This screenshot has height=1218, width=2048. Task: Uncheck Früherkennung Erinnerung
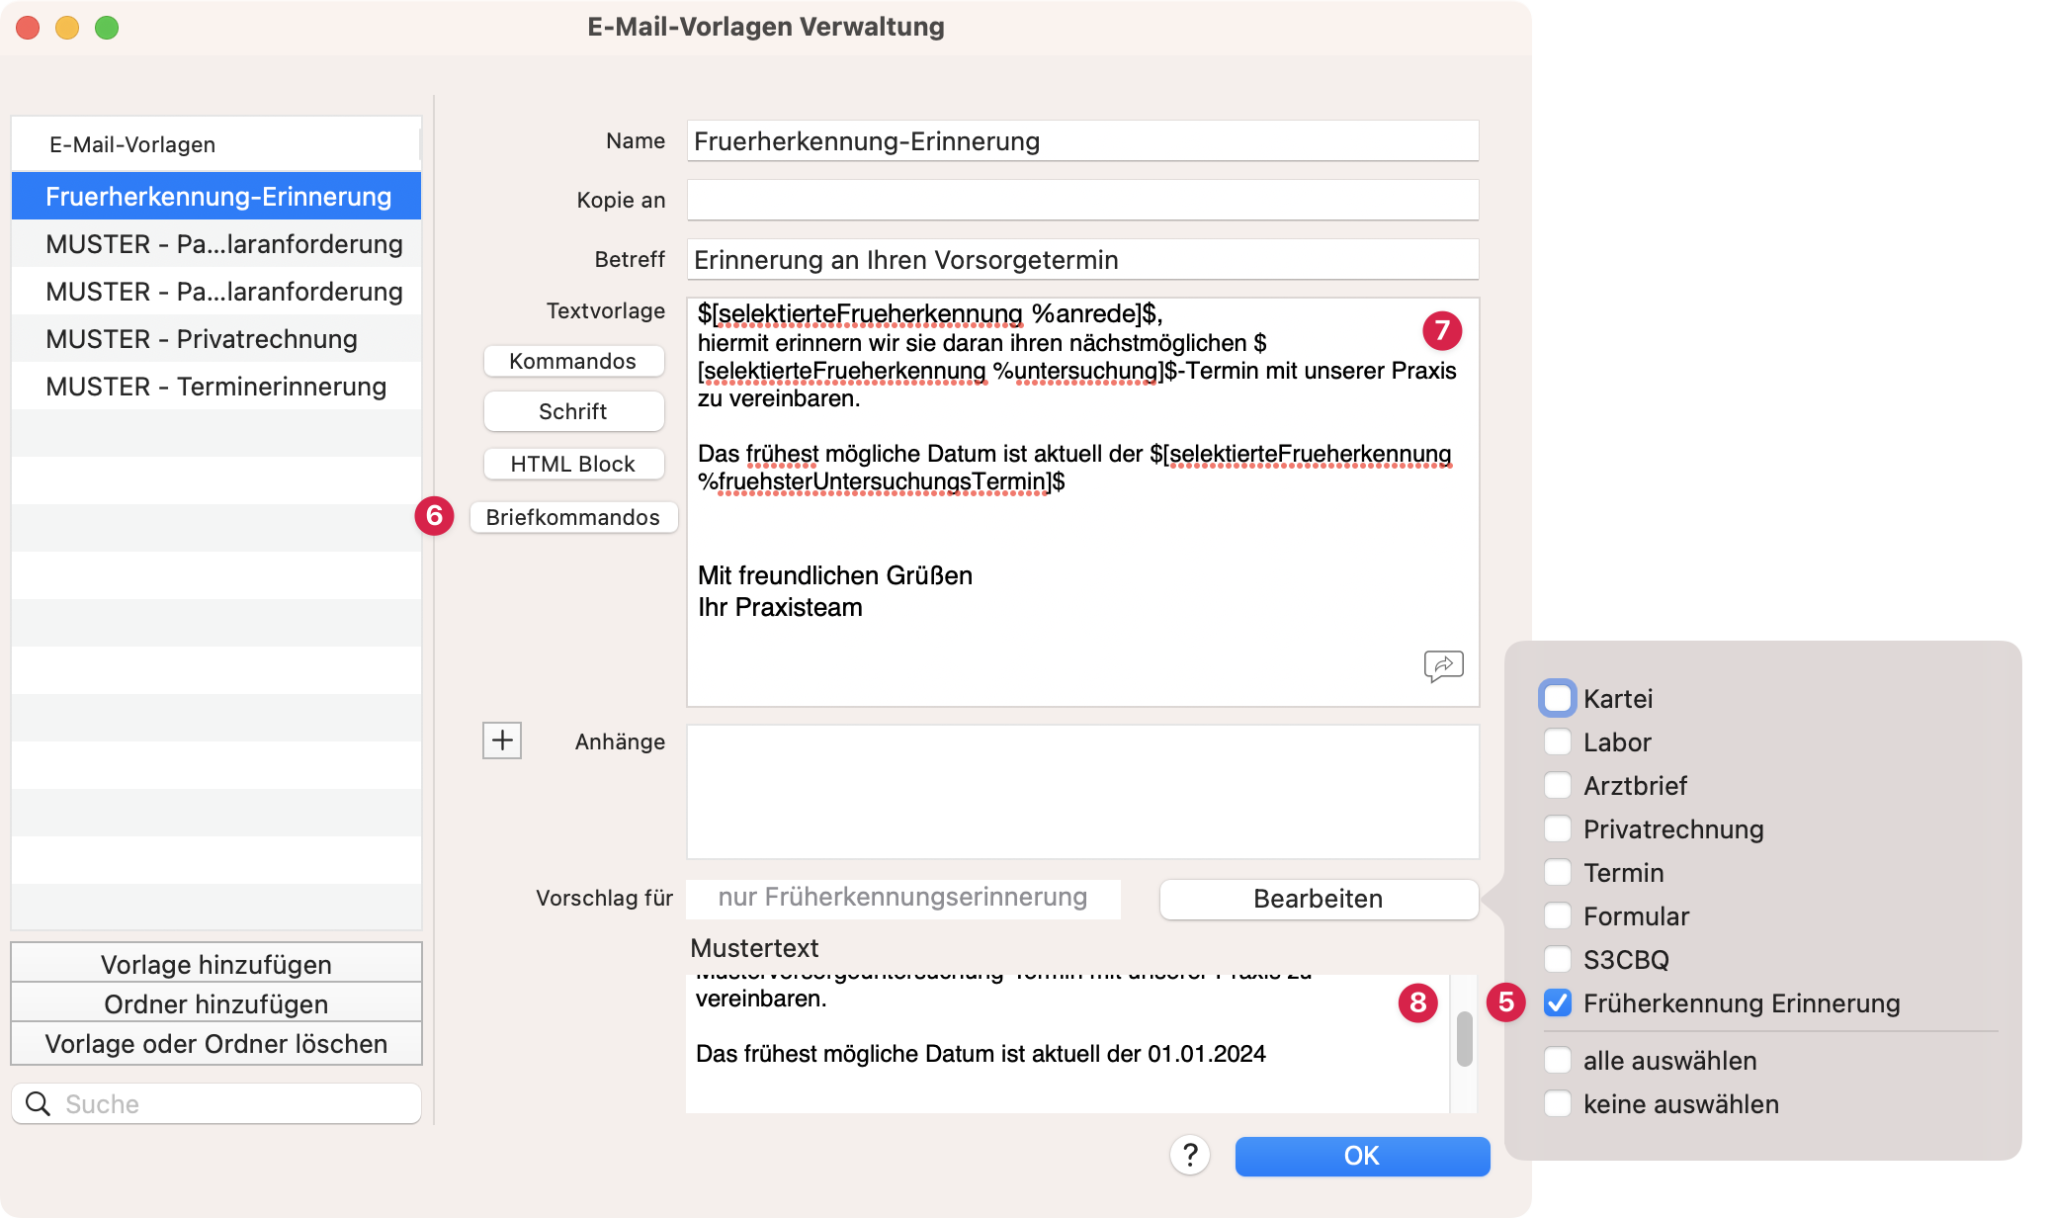pos(1557,1003)
